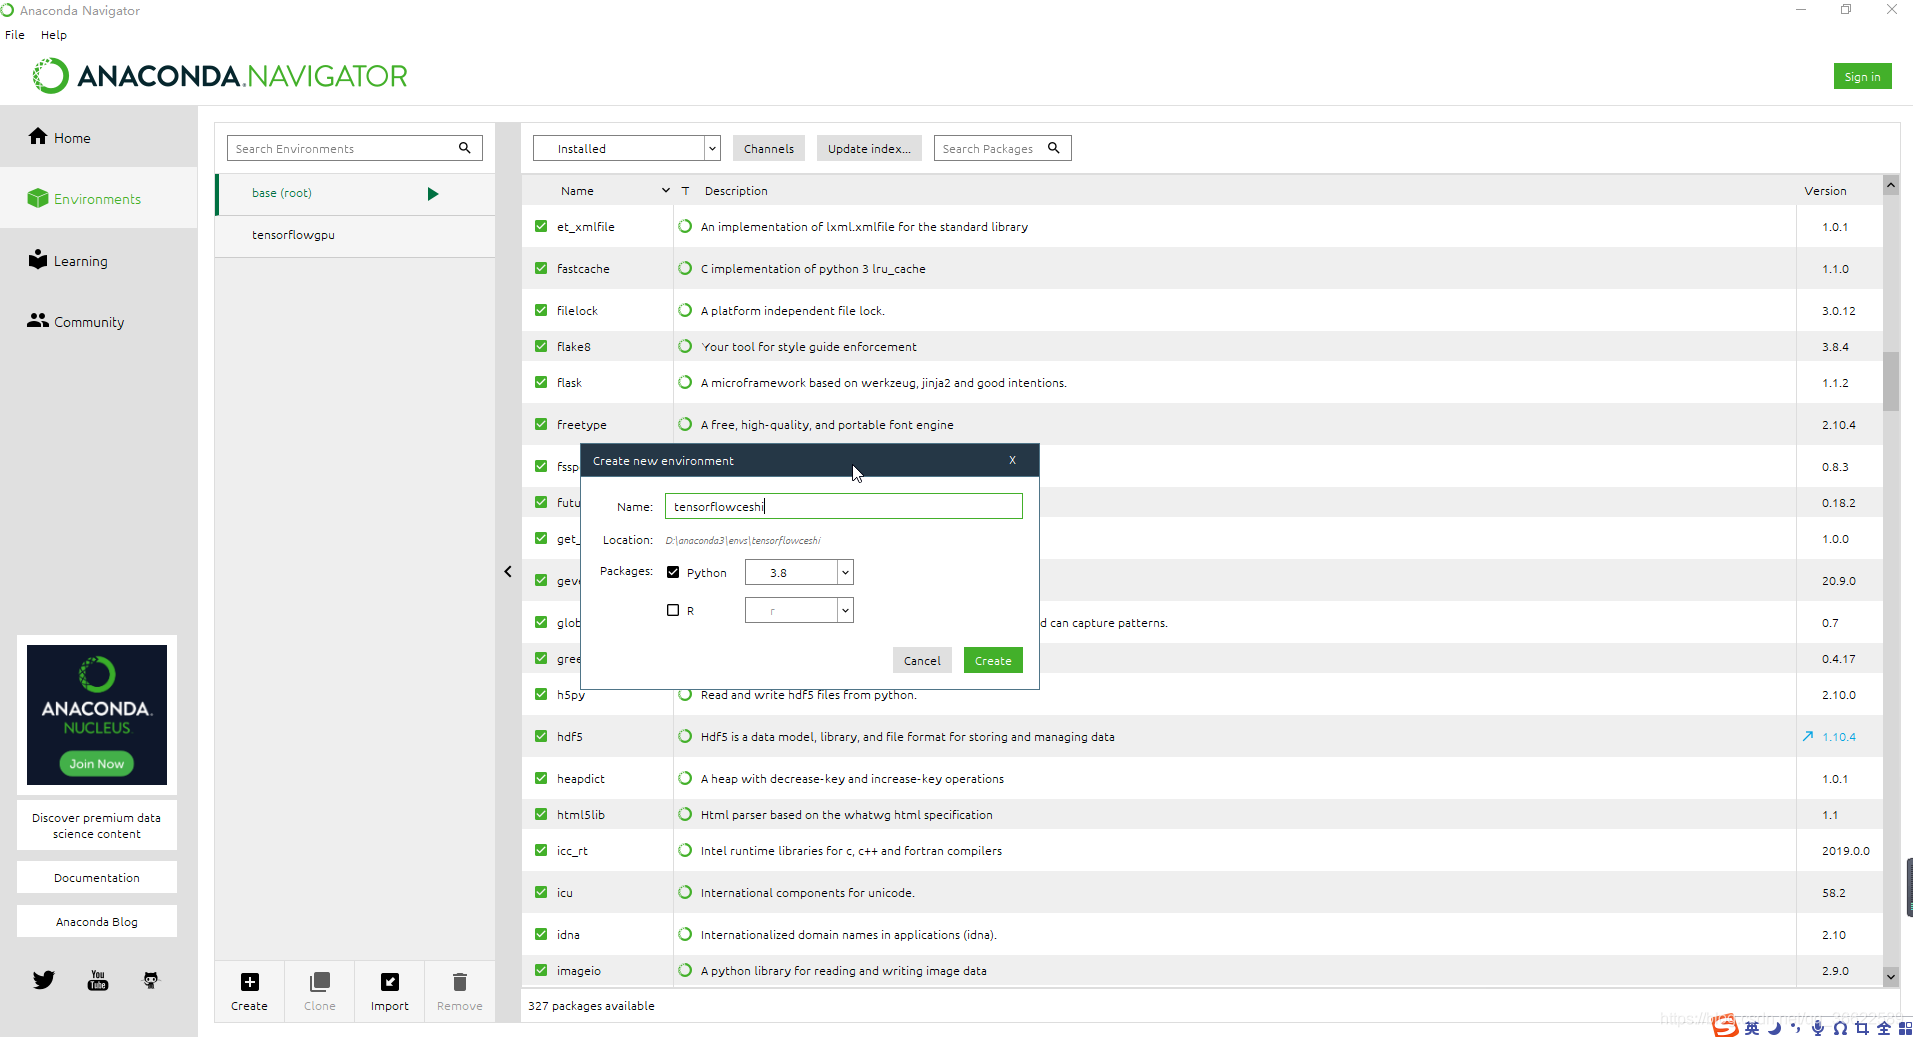Image resolution: width=1913 pixels, height=1037 pixels.
Task: Click Join Now on Anaconda Nucleus
Action: [97, 764]
